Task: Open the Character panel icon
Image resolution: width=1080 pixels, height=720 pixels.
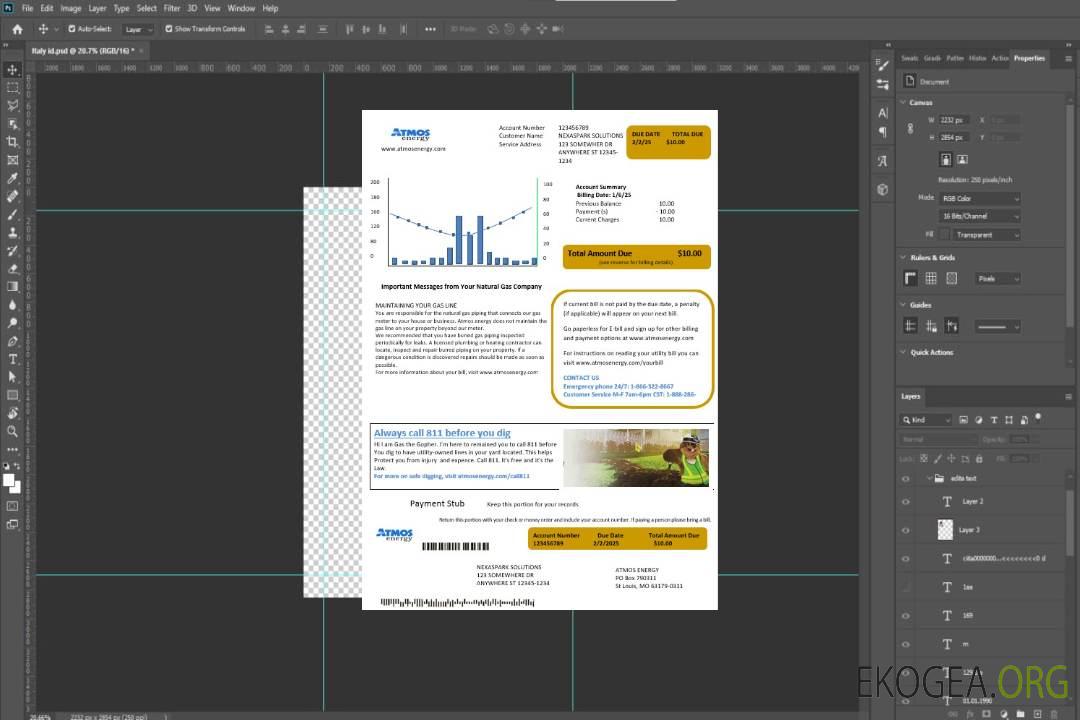Action: click(x=883, y=113)
